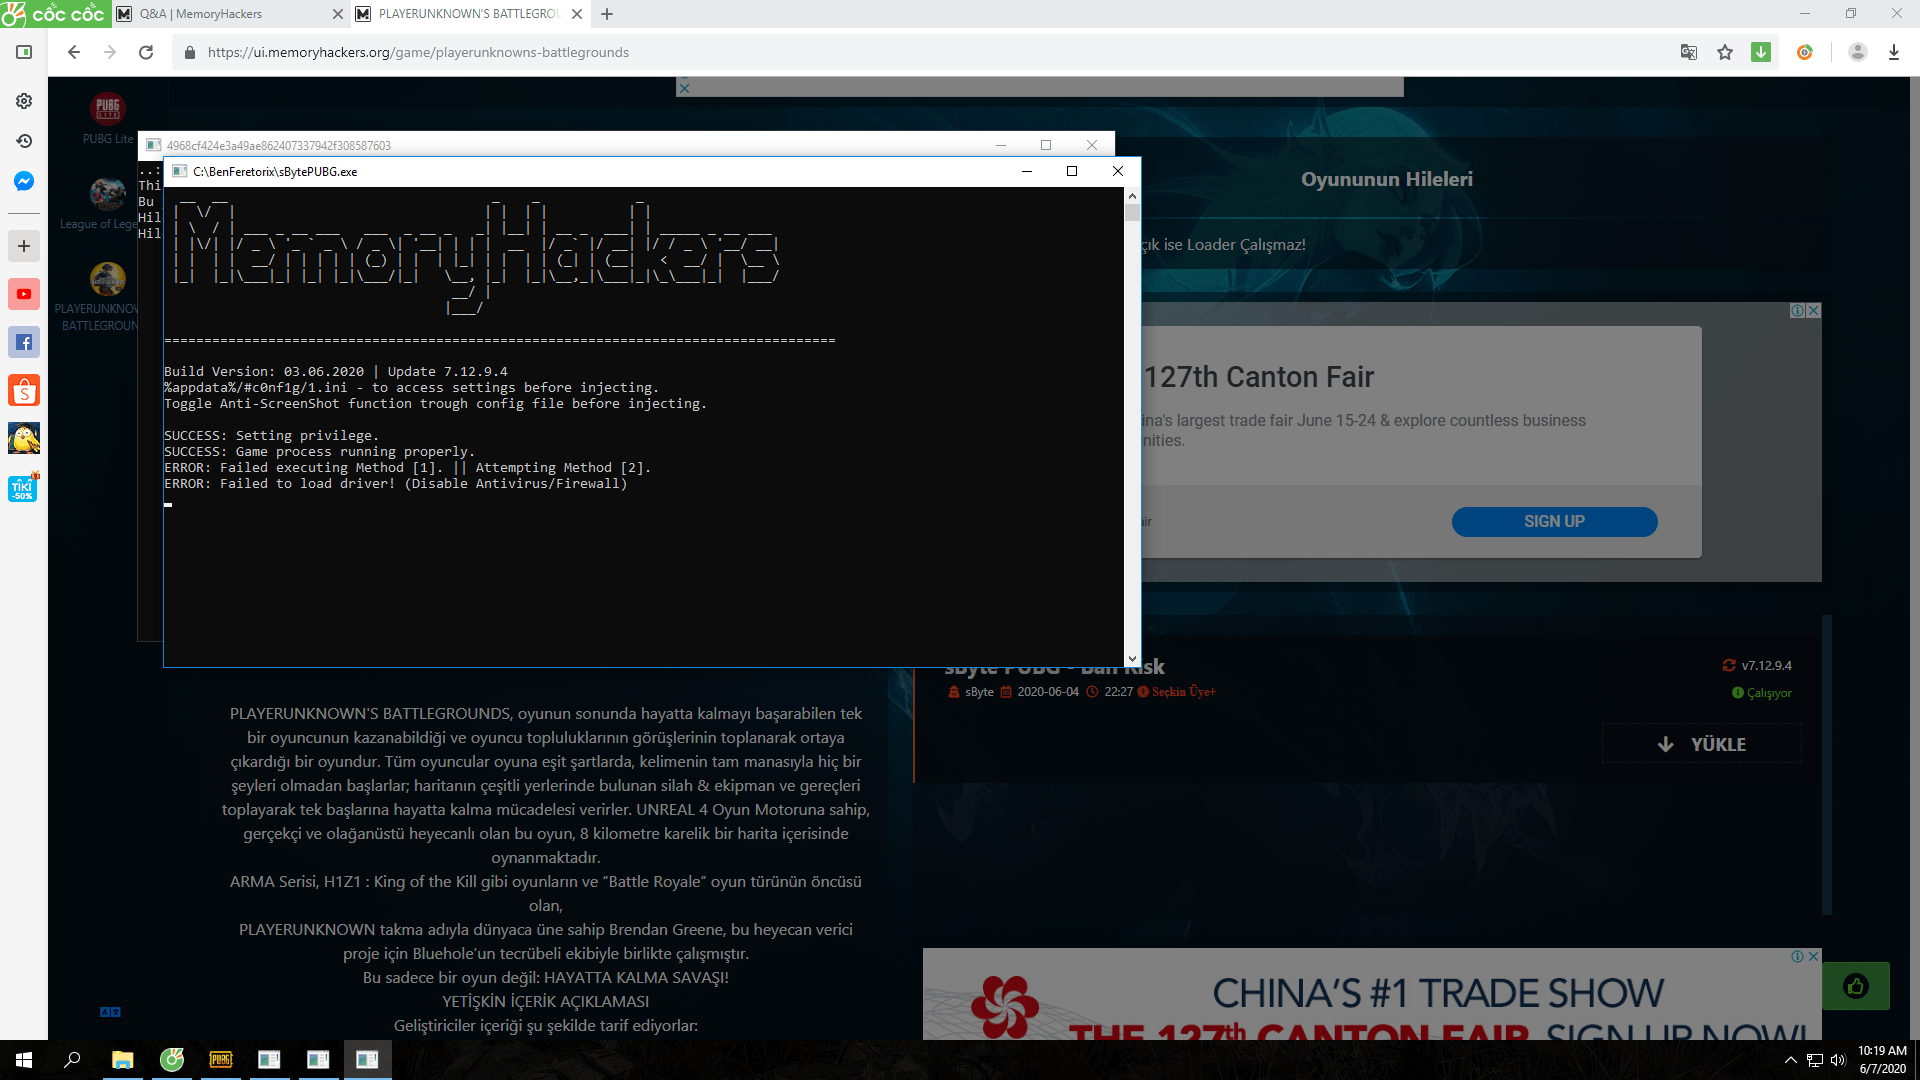
Task: Open Shopee in the sidebar
Action: pos(24,390)
